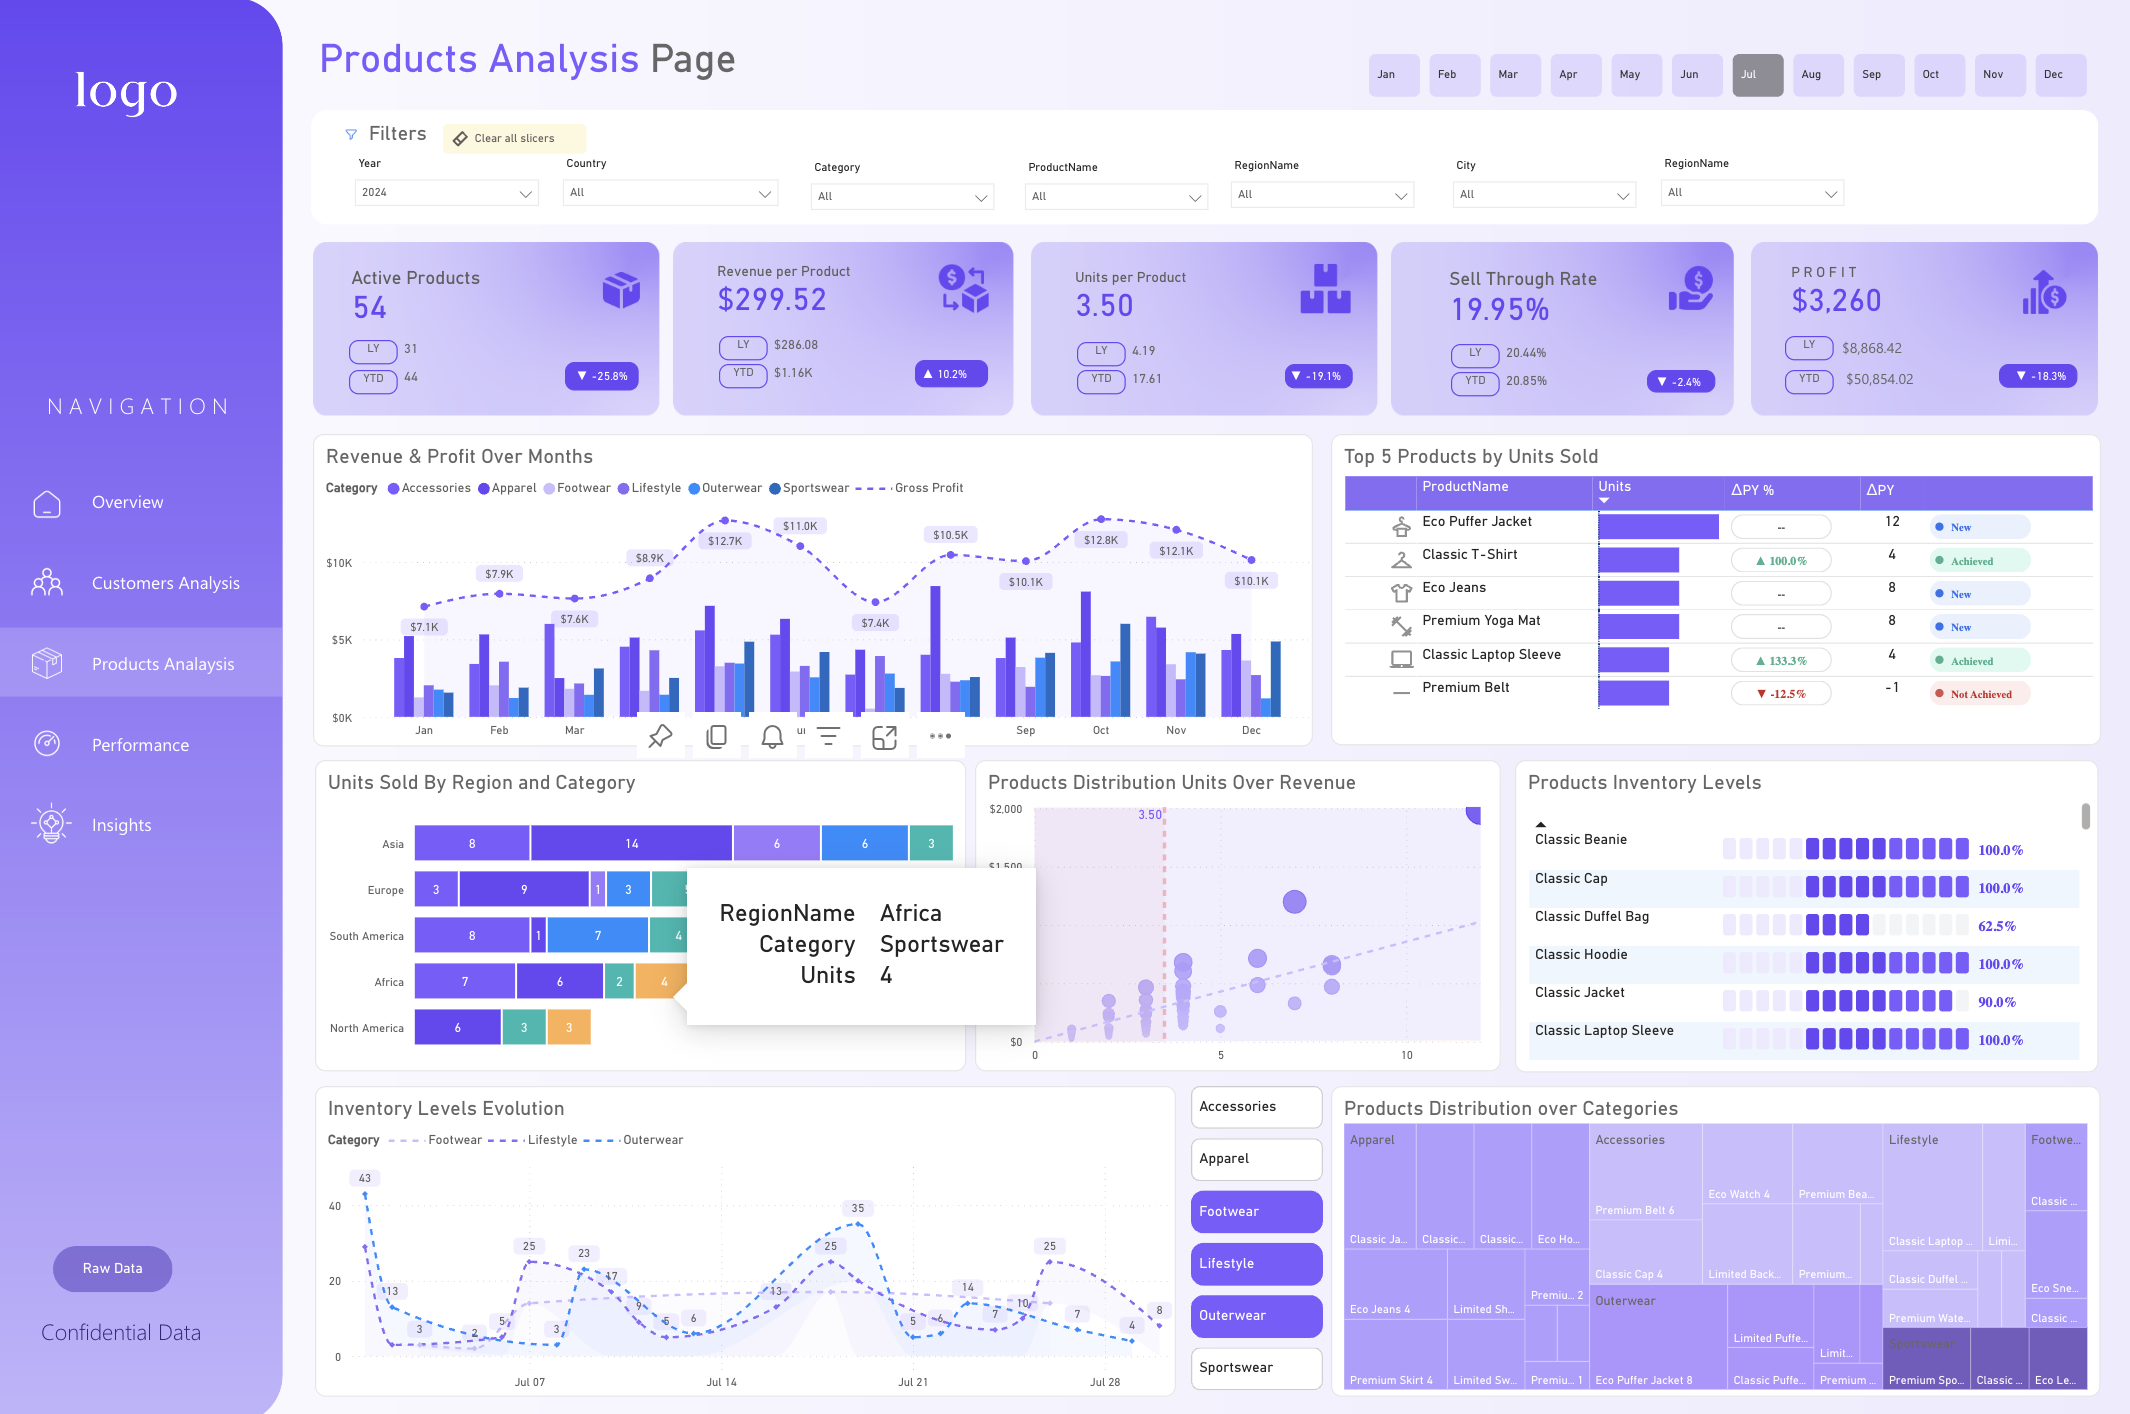The width and height of the screenshot is (2130, 1414).
Task: Toggle the Lifestyle category slicer
Action: (x=1256, y=1263)
